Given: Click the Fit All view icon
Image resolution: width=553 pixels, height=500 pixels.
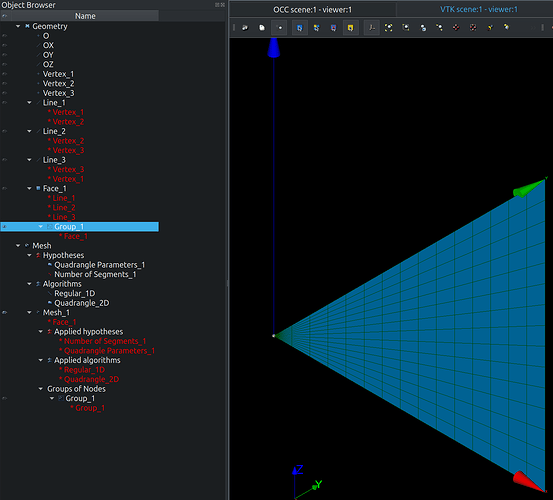Looking at the screenshot, I should (389, 28).
